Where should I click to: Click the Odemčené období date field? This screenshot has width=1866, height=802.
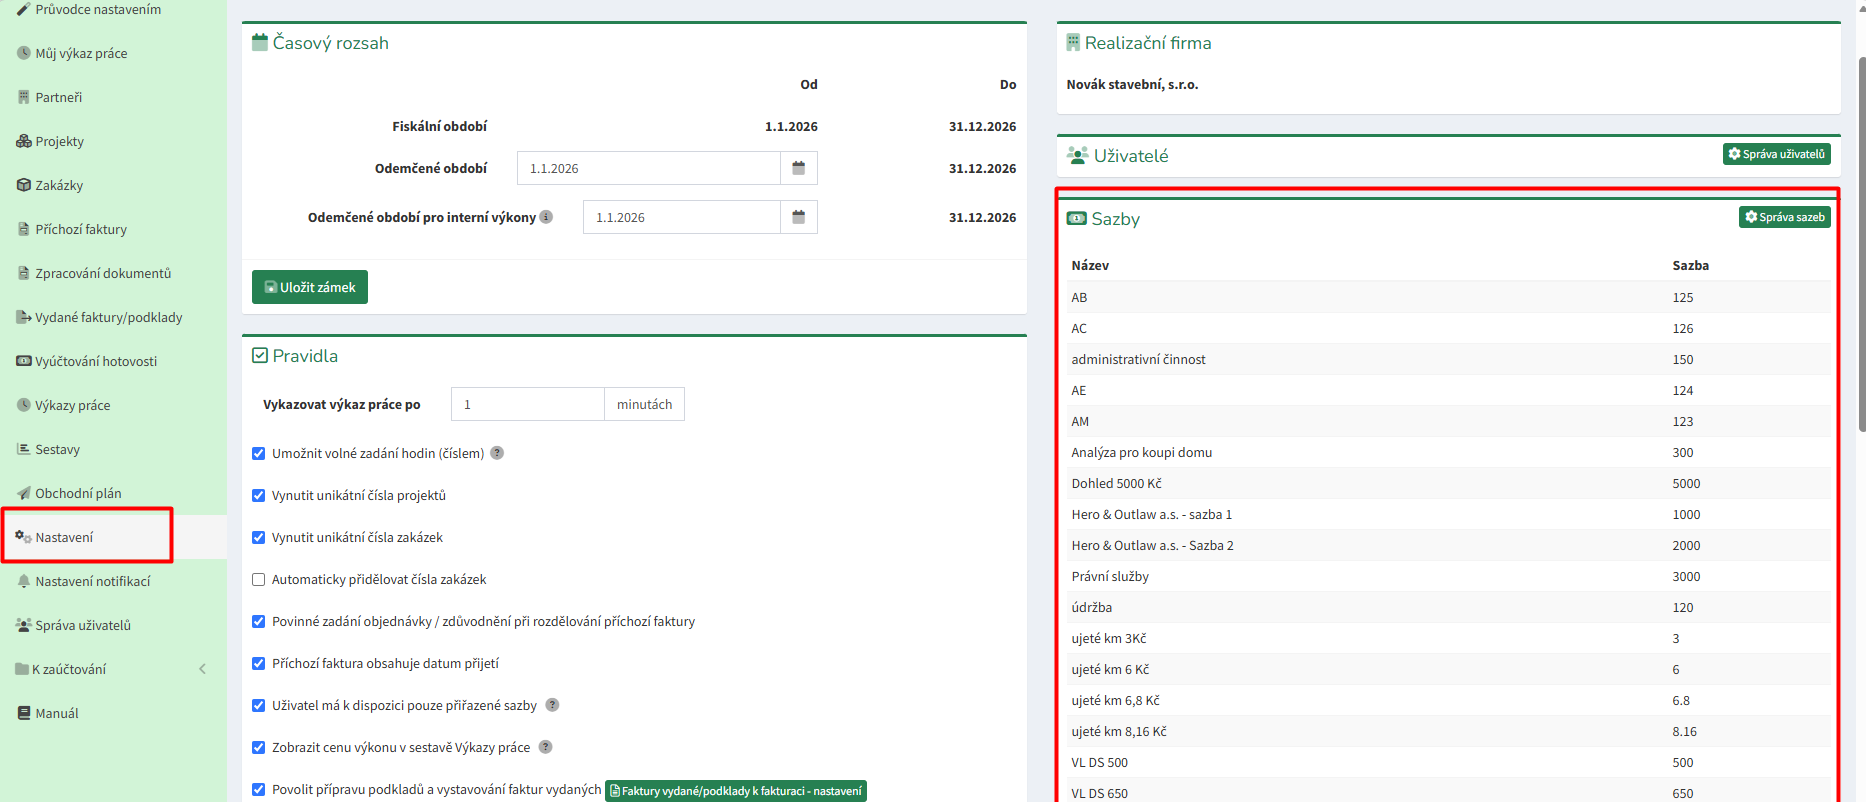[649, 168]
